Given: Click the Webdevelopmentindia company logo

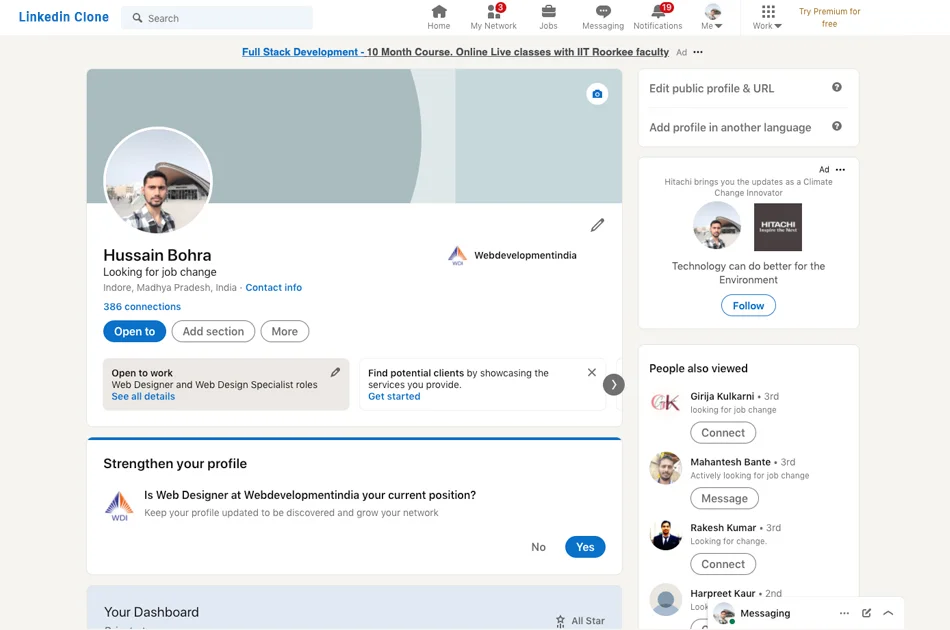Looking at the screenshot, I should [456, 255].
